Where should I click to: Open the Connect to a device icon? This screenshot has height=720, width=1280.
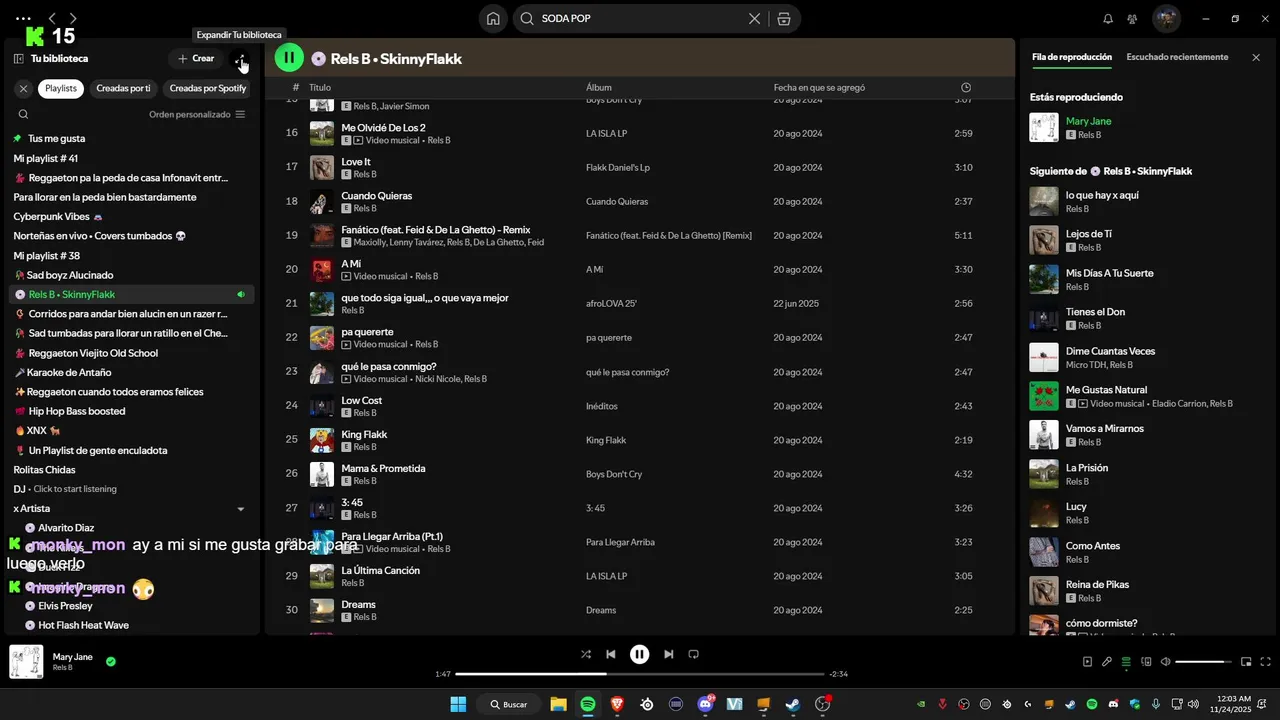(x=1146, y=661)
